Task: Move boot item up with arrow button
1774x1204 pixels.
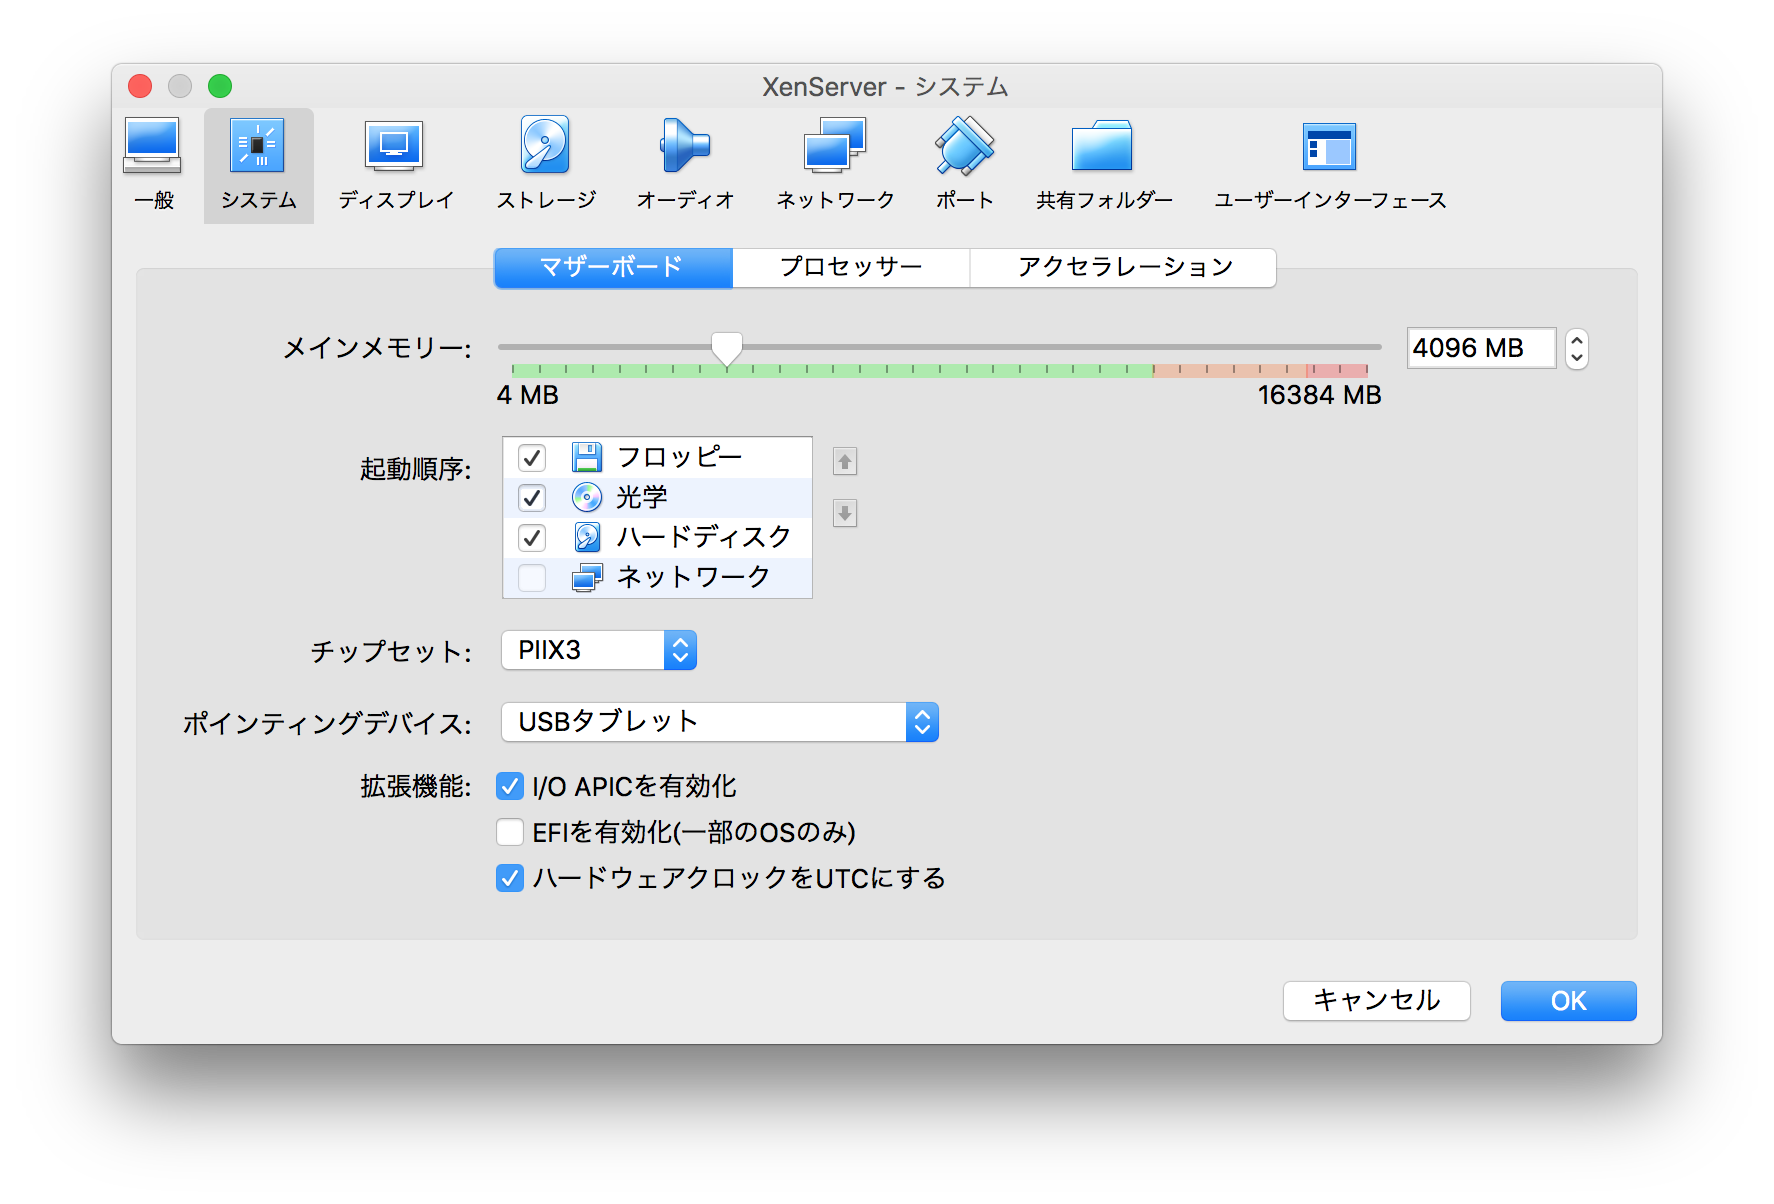Action: [x=845, y=461]
